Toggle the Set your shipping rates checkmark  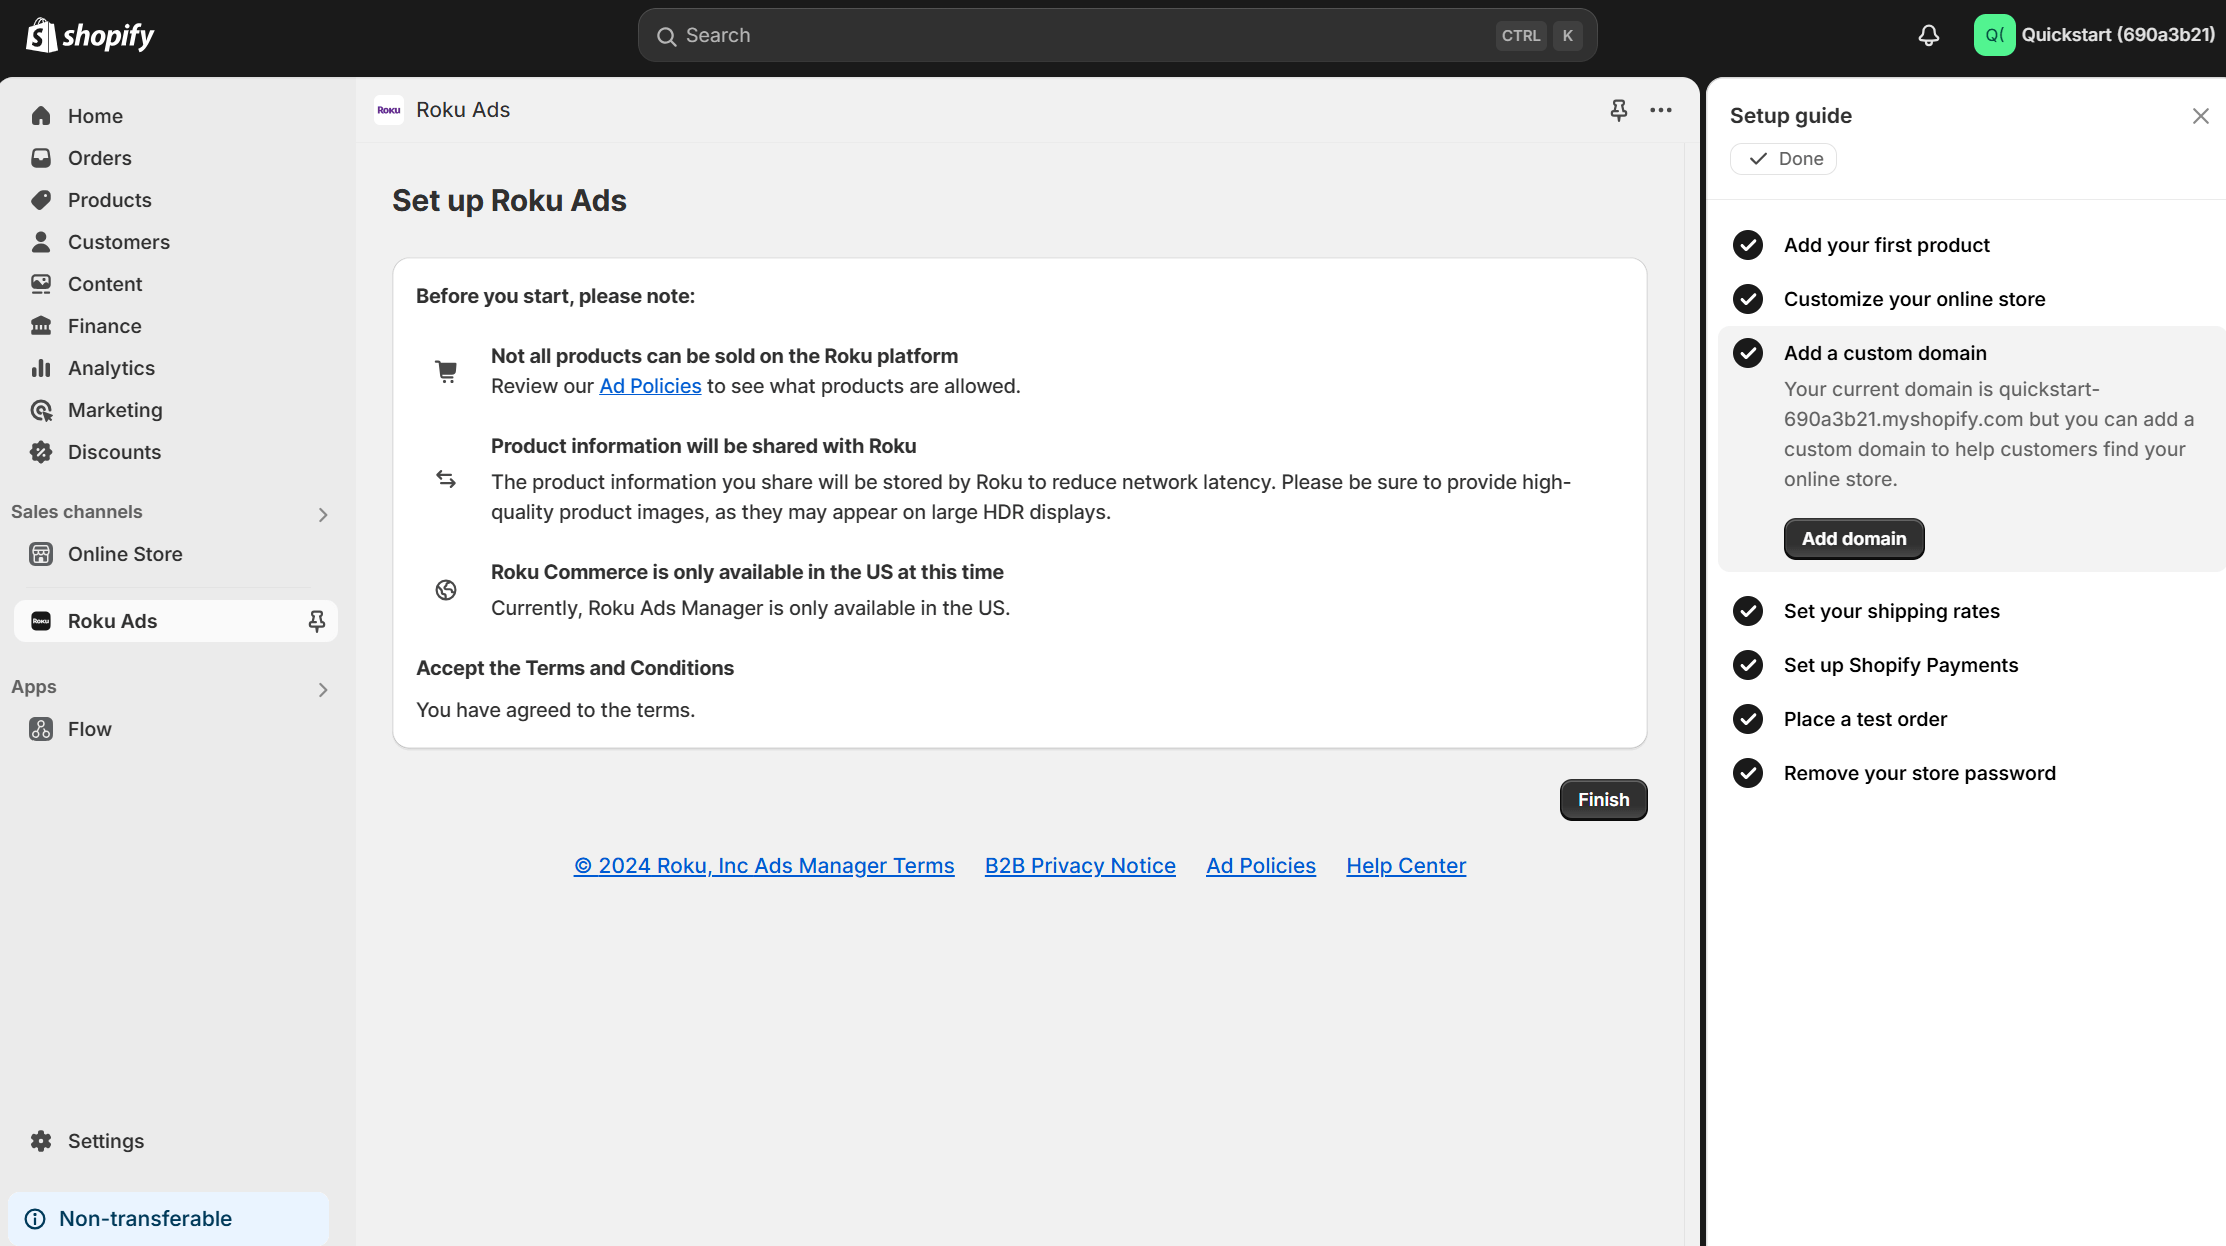1747,611
